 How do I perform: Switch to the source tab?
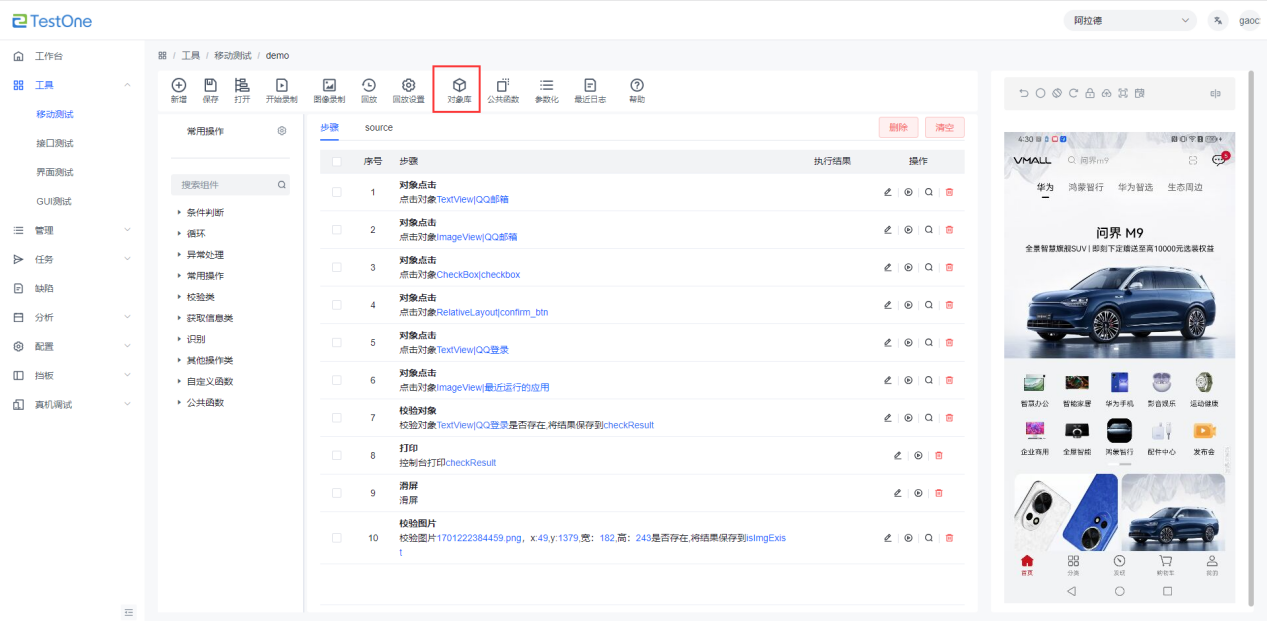click(378, 128)
